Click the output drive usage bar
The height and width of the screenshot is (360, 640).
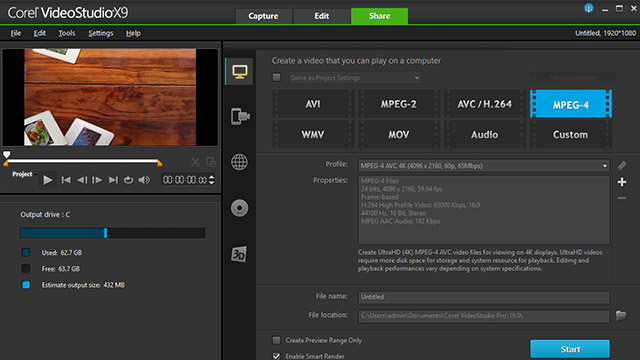(x=113, y=233)
